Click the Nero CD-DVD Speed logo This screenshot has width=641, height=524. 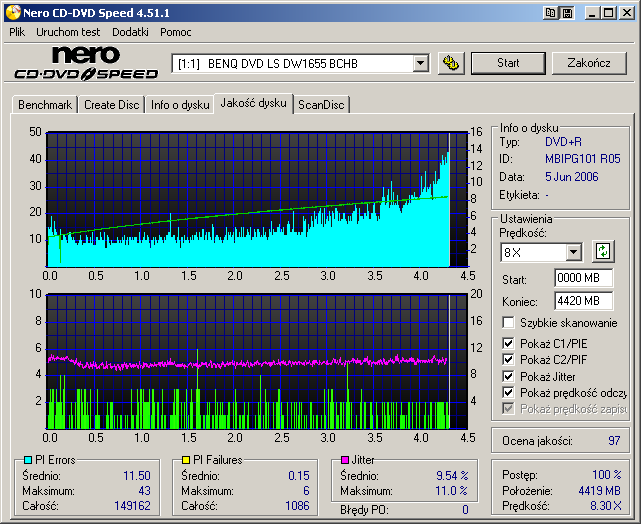pyautogui.click(x=86, y=63)
